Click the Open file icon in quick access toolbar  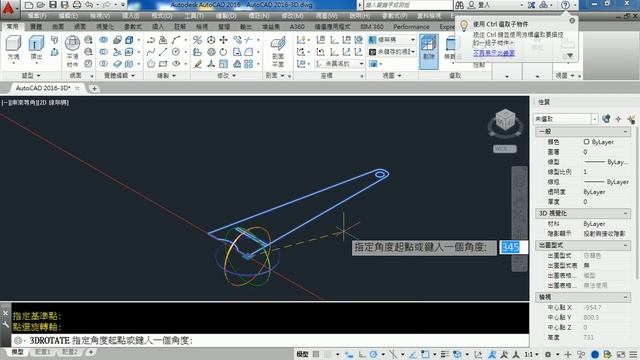pyautogui.click(x=40, y=5)
